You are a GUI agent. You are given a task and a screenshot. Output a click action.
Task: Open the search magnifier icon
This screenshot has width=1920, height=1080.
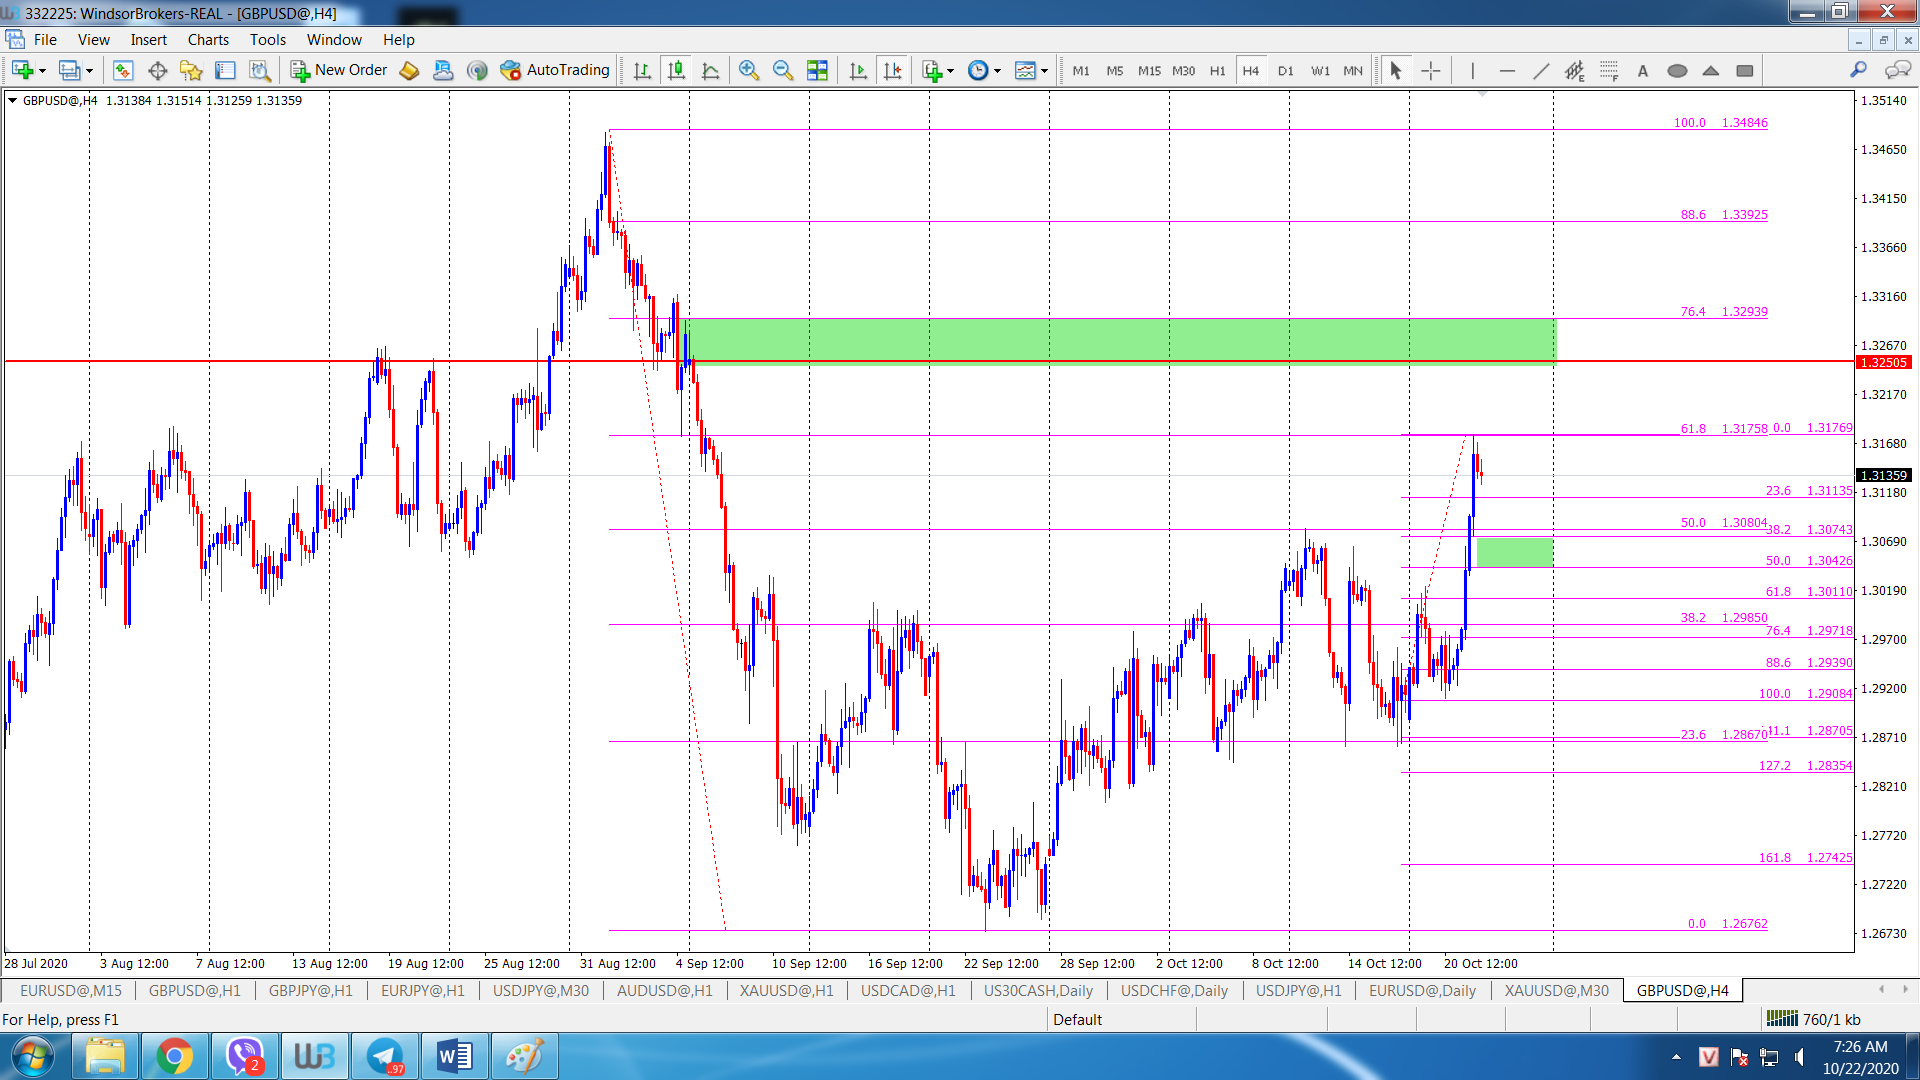[x=1858, y=69]
